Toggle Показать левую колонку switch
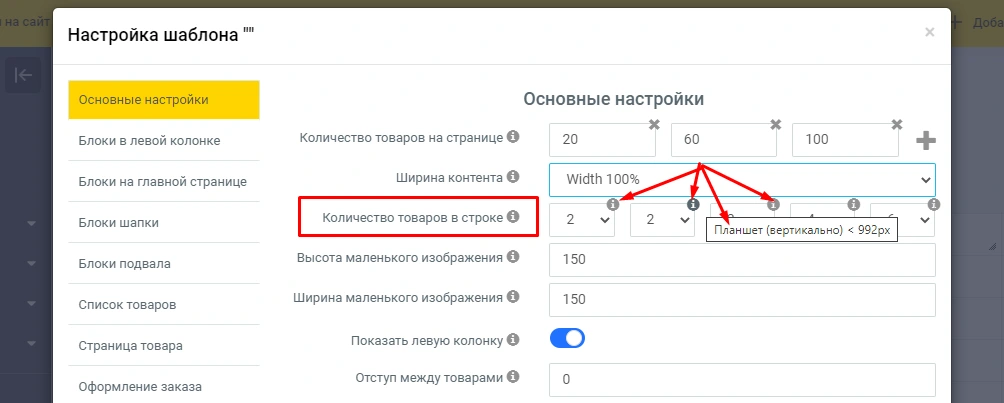 point(567,339)
